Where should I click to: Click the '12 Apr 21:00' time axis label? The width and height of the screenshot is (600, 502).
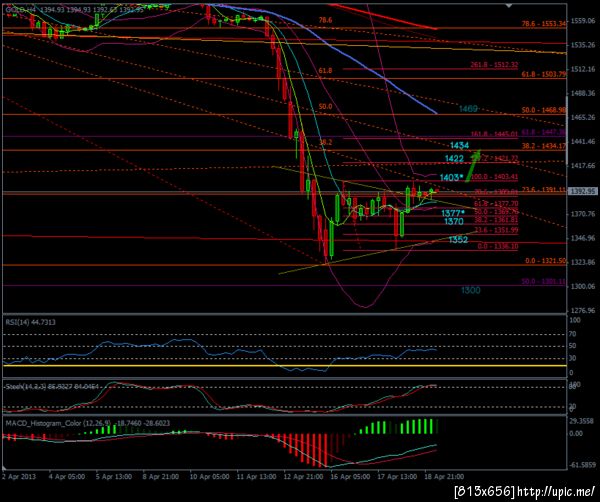(x=304, y=476)
